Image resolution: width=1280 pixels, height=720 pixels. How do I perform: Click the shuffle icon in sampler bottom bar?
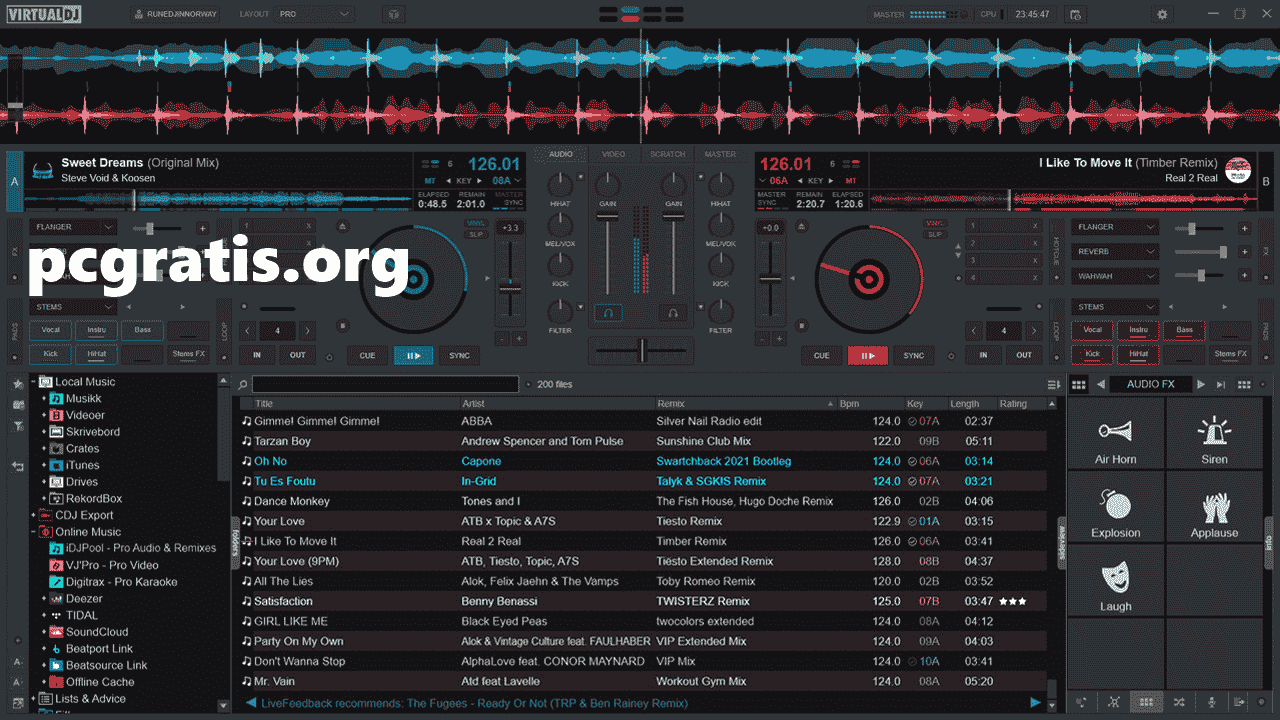(x=1179, y=702)
